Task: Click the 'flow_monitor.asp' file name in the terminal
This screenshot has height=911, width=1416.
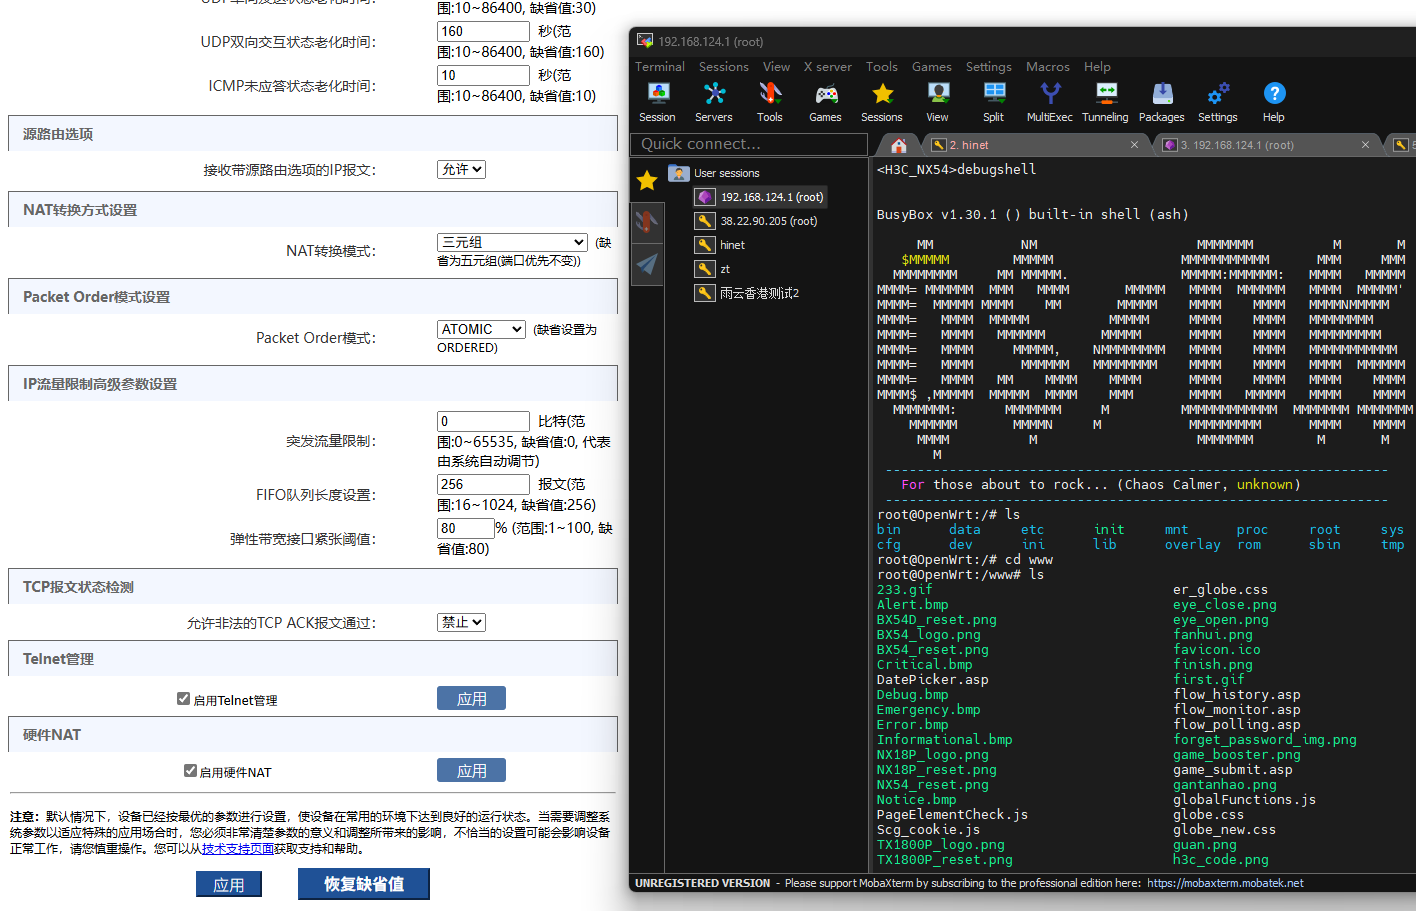Action: (1237, 709)
